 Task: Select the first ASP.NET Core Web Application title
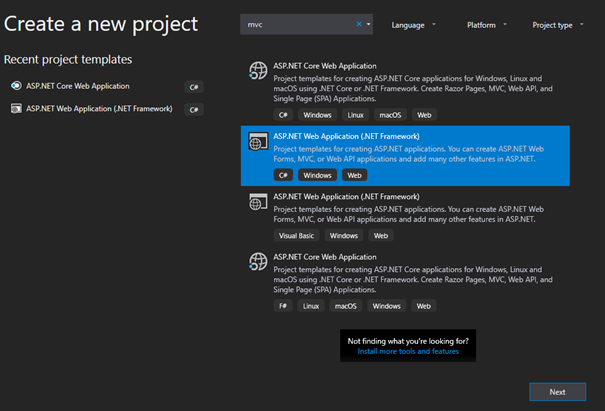(325, 66)
